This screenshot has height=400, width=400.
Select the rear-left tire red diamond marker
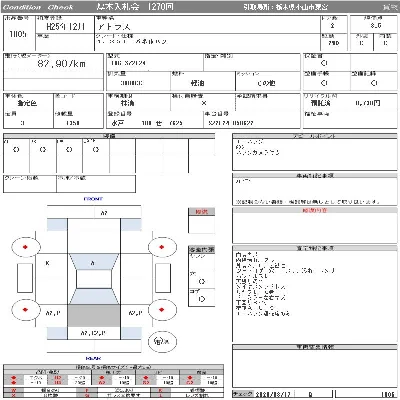pyautogui.click(x=25, y=310)
